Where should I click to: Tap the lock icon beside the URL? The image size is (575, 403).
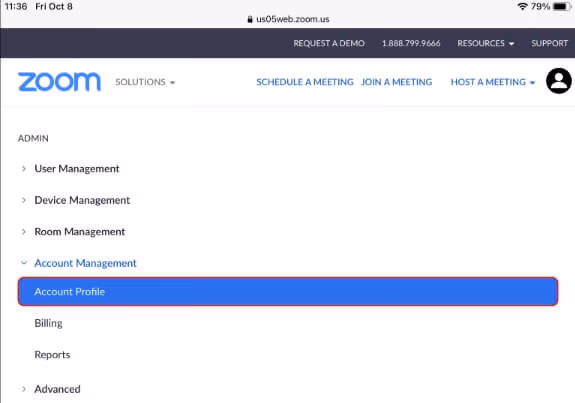pyautogui.click(x=250, y=19)
